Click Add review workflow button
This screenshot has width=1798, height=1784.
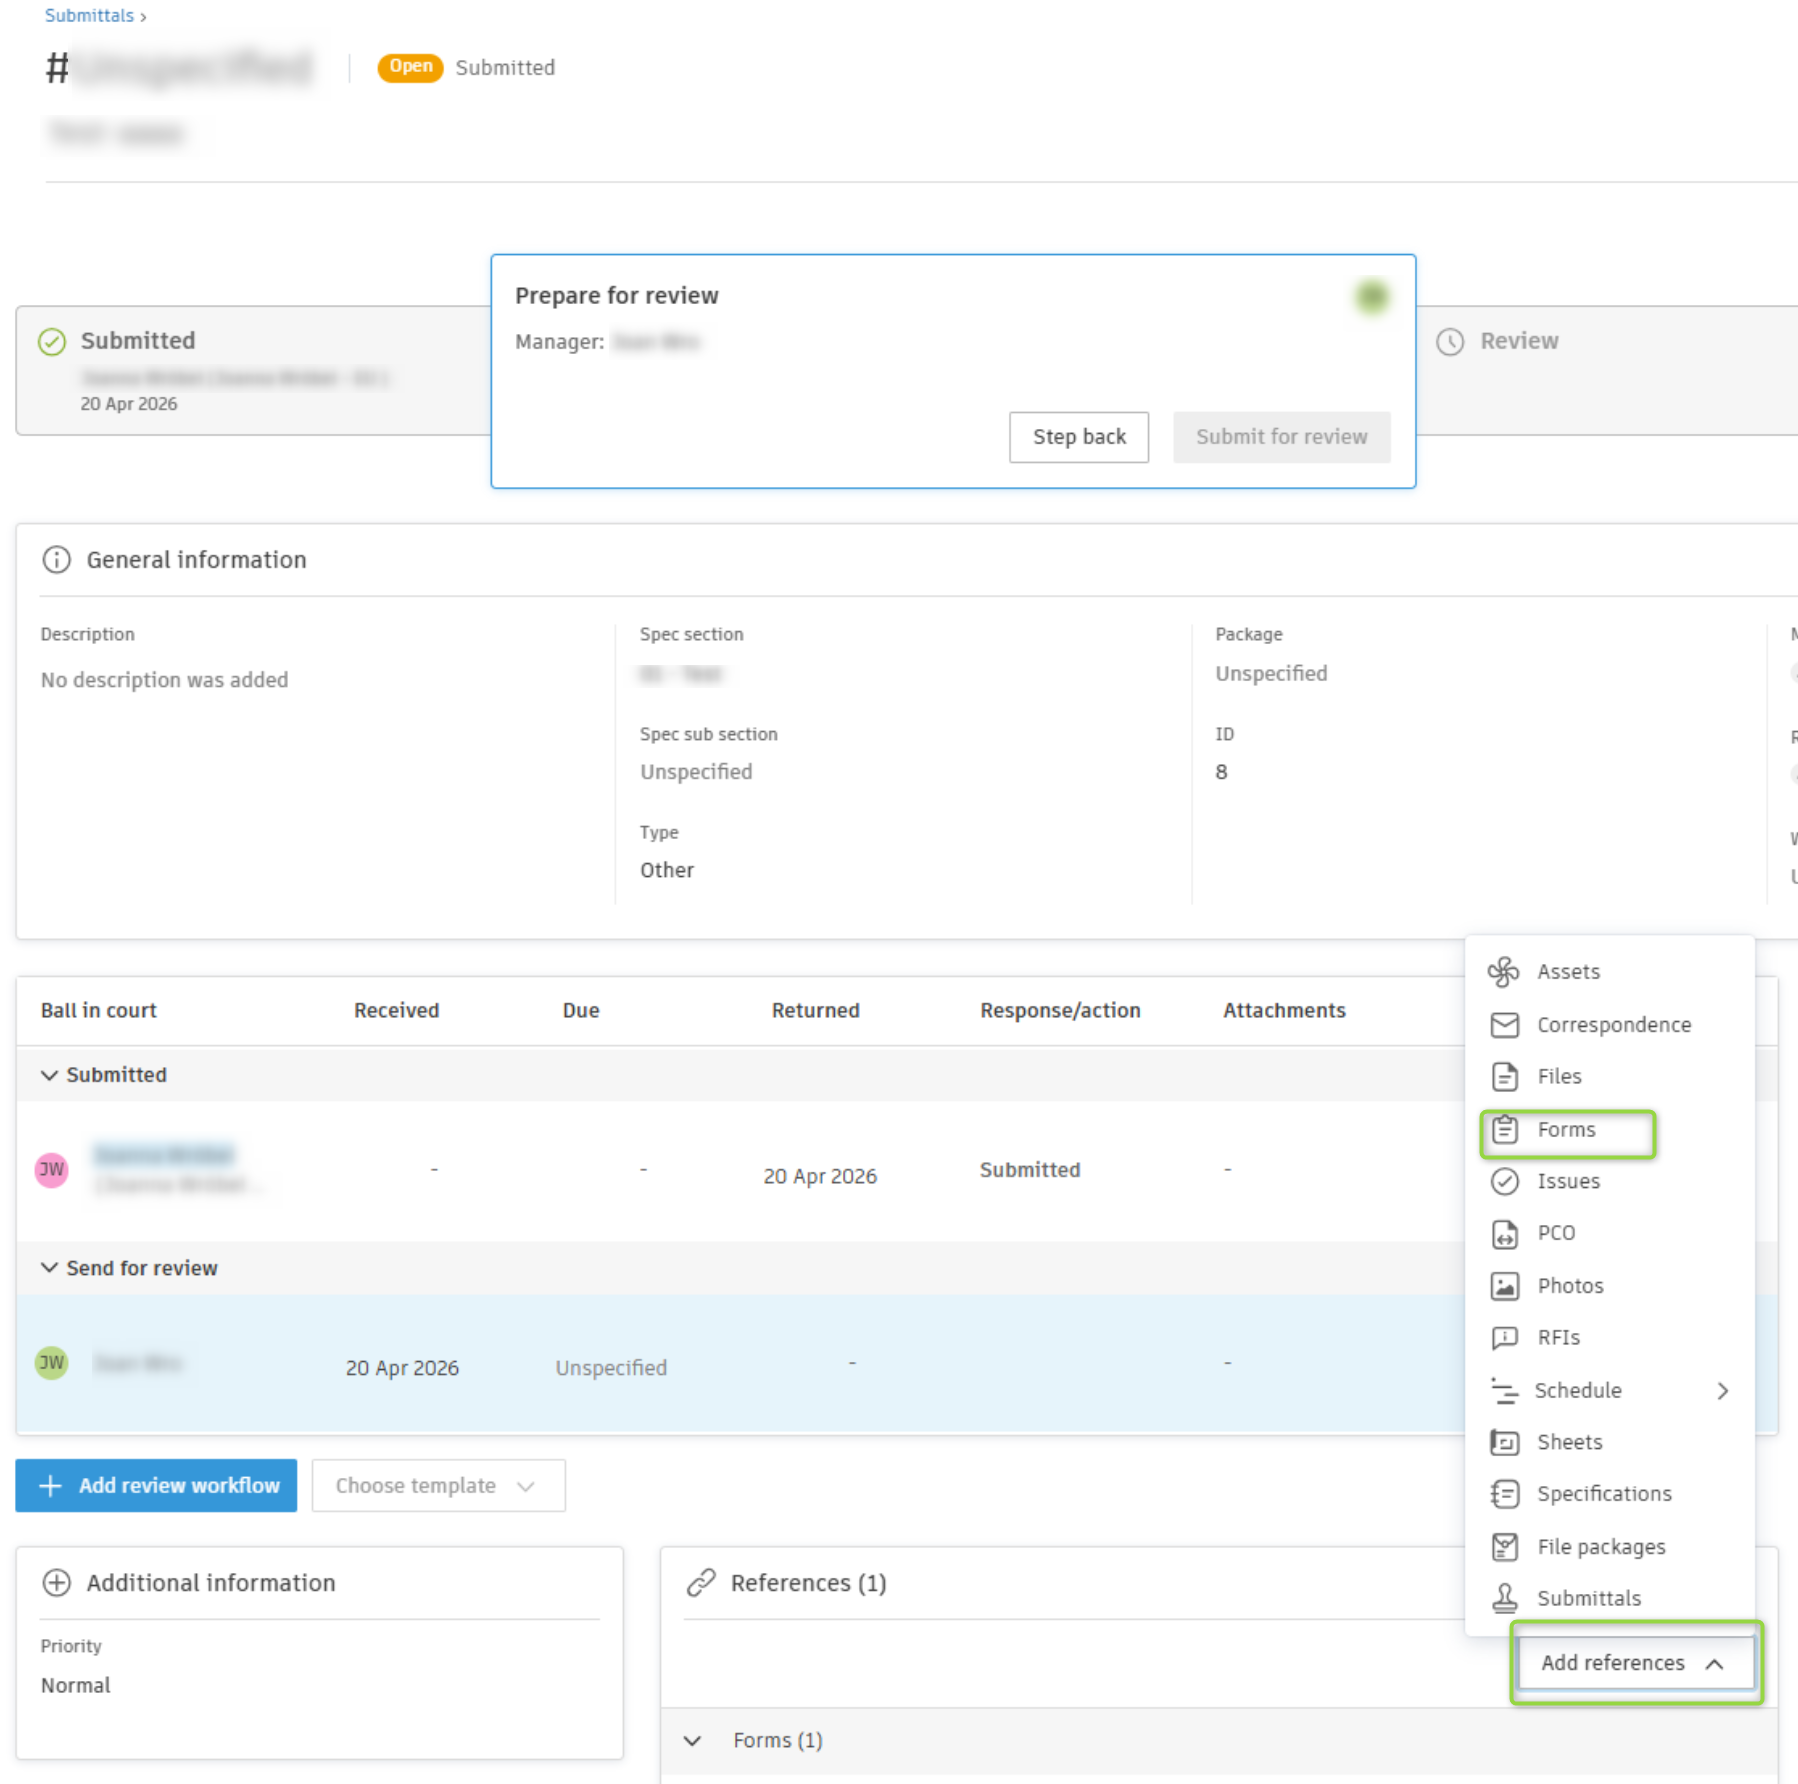[x=156, y=1485]
